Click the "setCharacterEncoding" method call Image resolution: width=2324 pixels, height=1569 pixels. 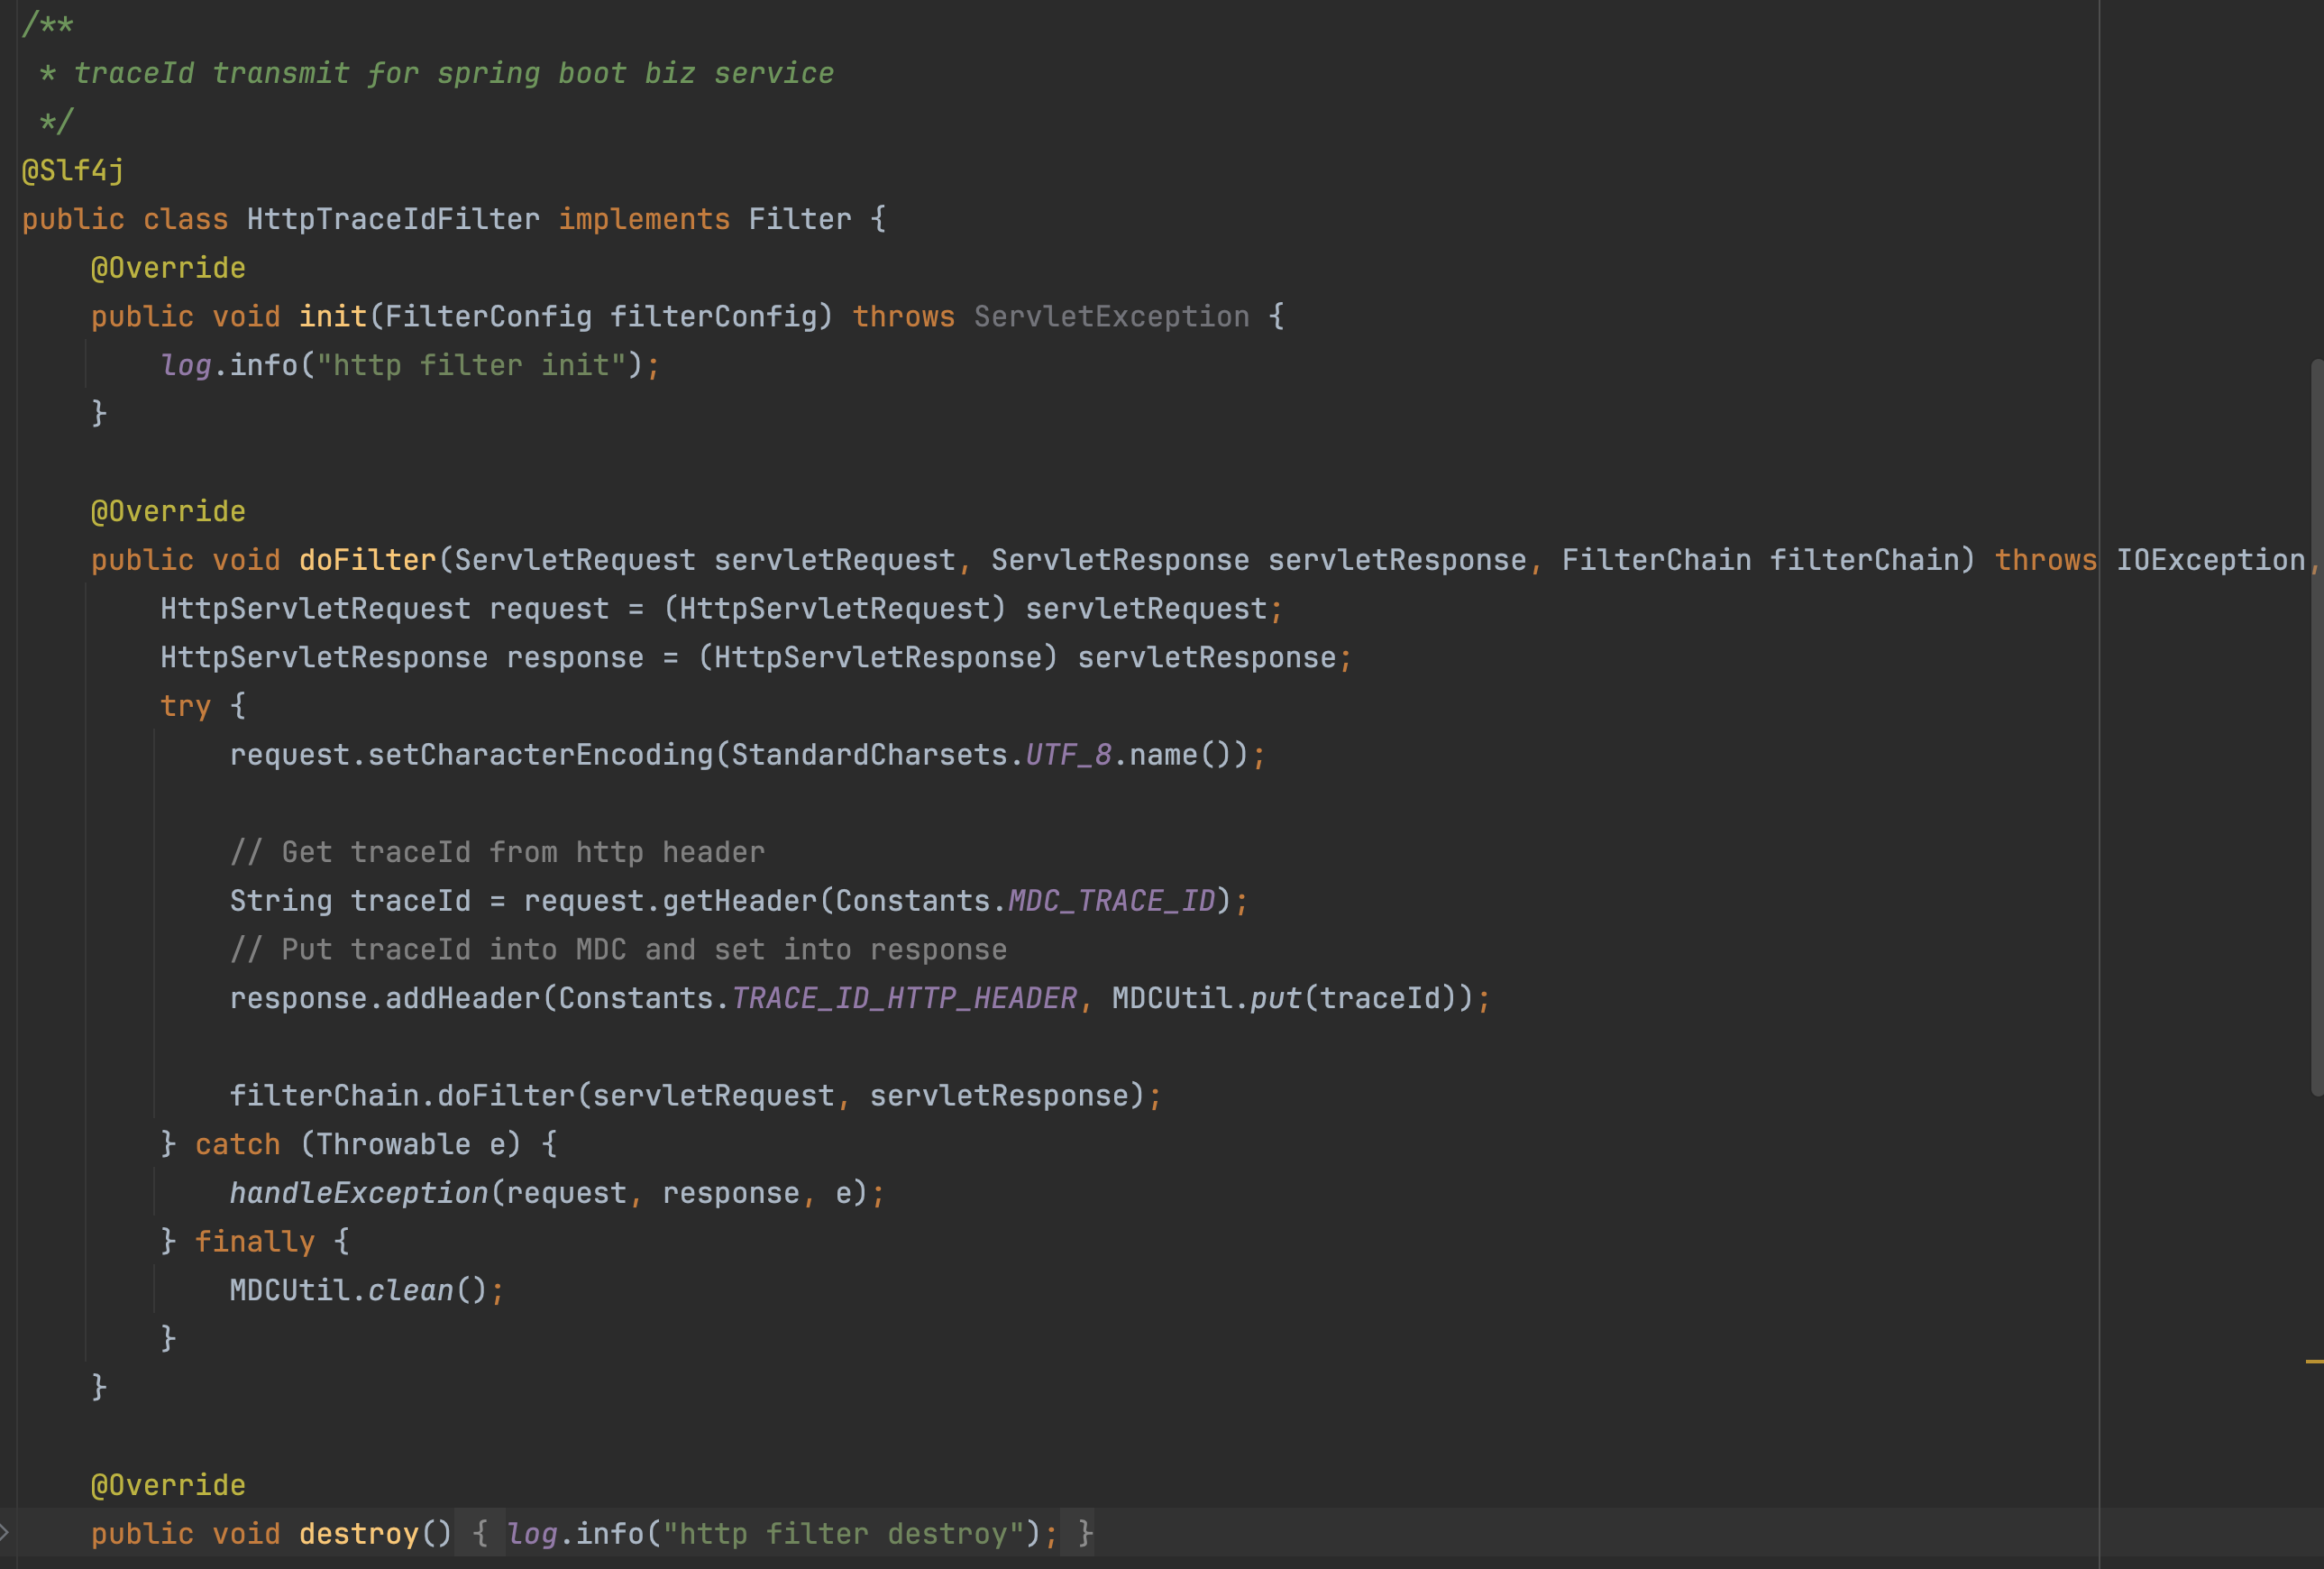(540, 754)
